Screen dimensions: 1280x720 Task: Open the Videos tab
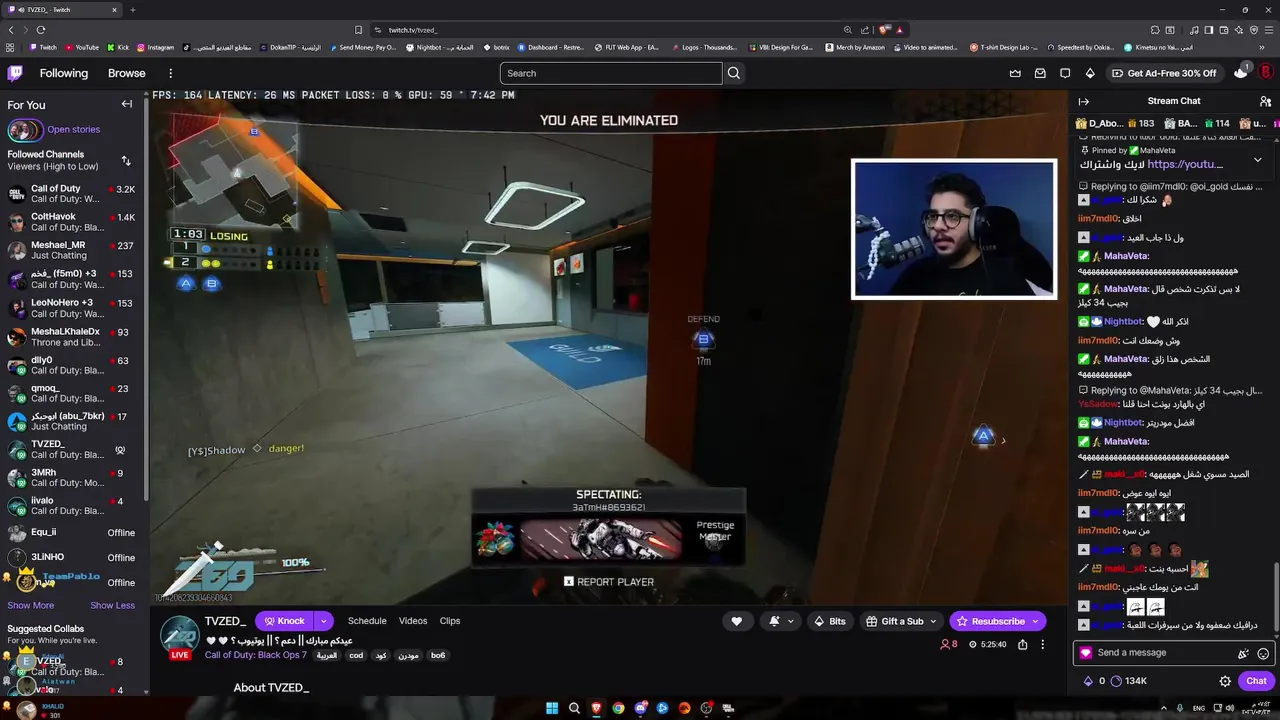(413, 621)
